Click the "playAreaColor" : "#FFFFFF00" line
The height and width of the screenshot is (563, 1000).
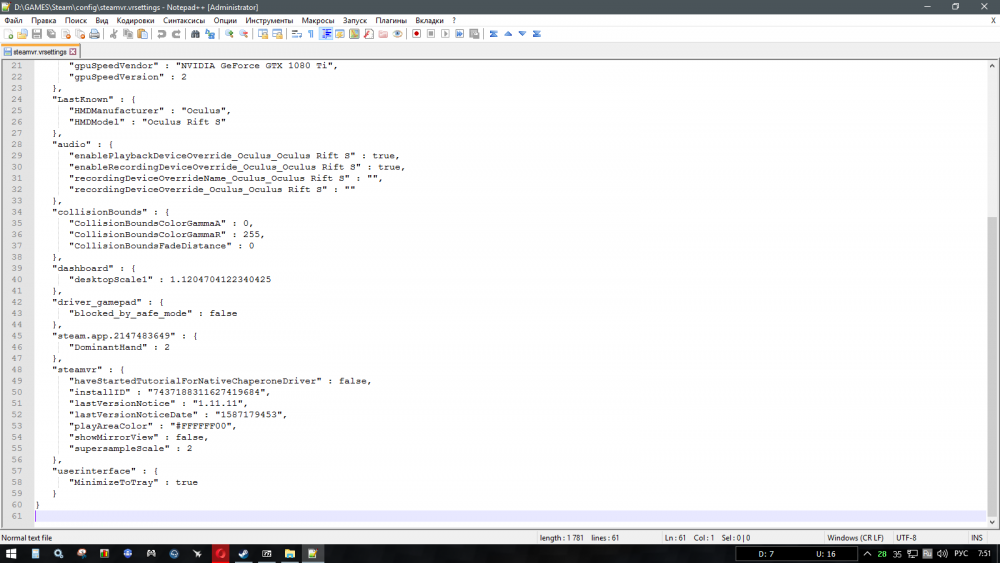pyautogui.click(x=152, y=426)
